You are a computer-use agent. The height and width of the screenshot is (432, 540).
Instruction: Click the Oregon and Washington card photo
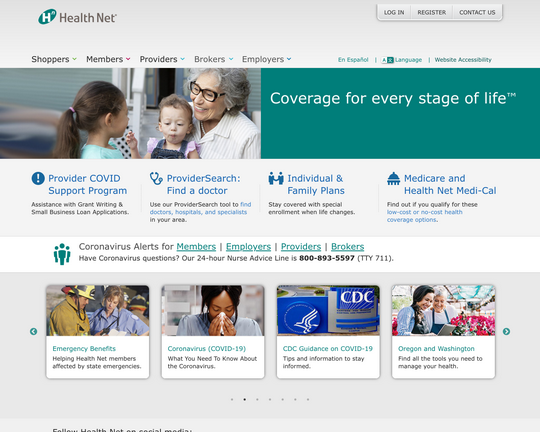coord(444,310)
